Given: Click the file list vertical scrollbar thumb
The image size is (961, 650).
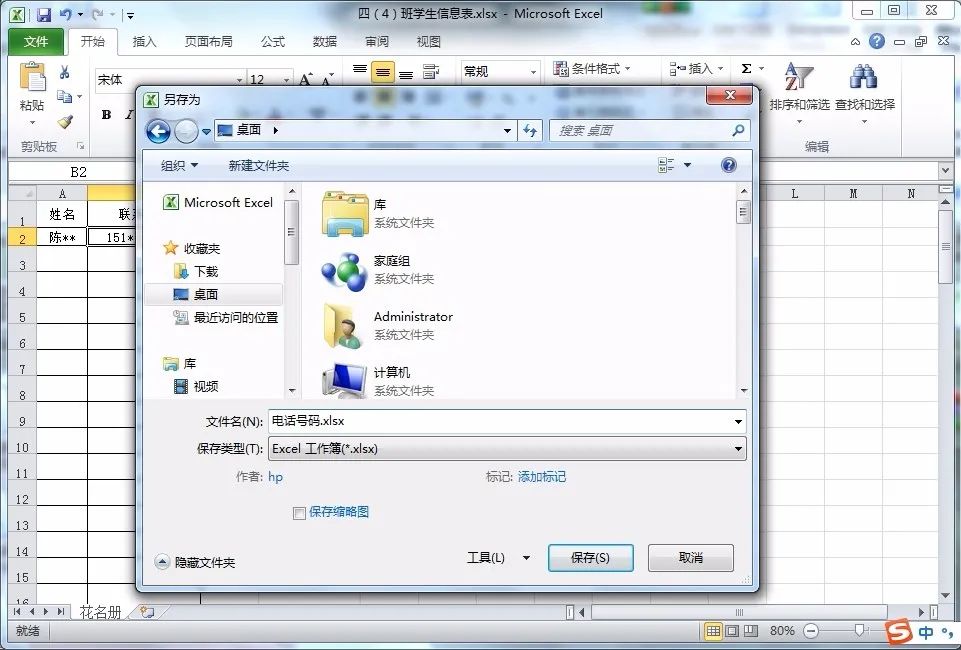Looking at the screenshot, I should click(x=743, y=213).
